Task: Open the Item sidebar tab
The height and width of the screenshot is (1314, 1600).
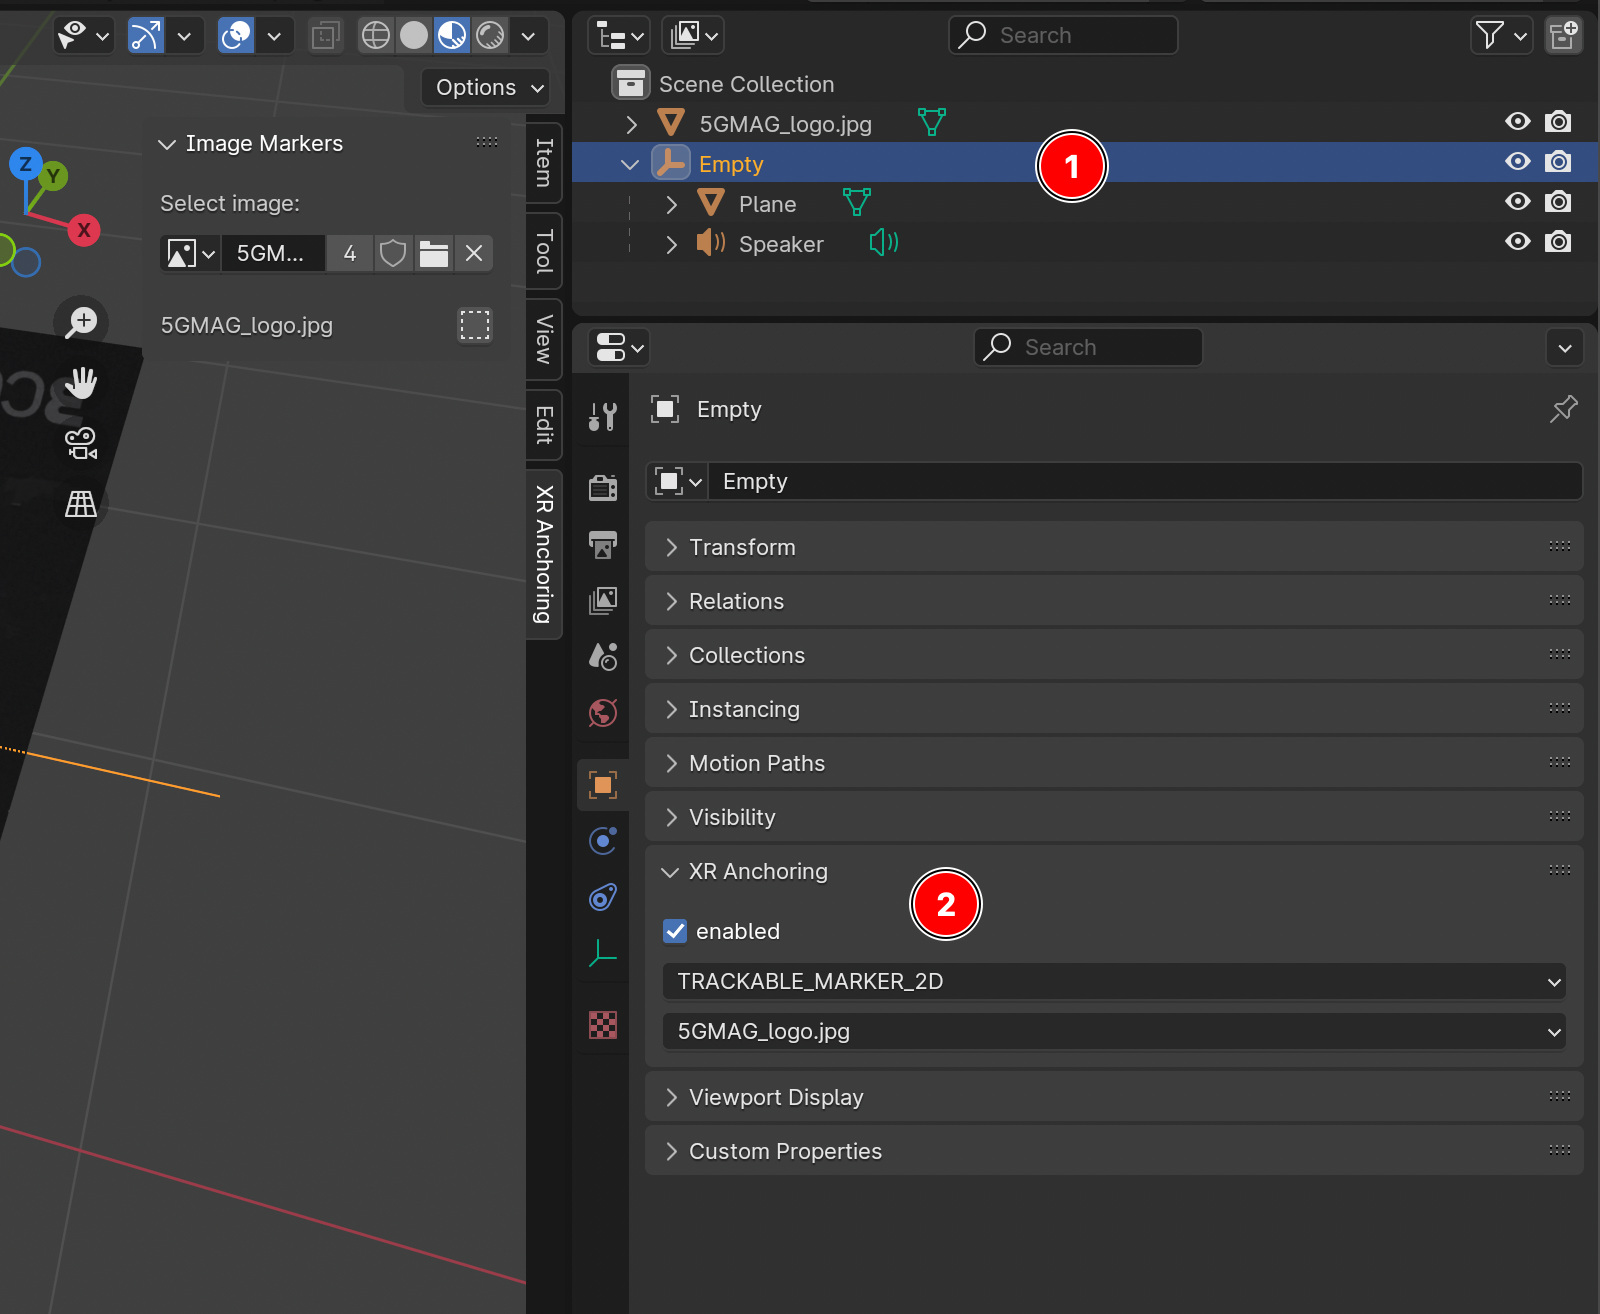Action: click(x=544, y=162)
